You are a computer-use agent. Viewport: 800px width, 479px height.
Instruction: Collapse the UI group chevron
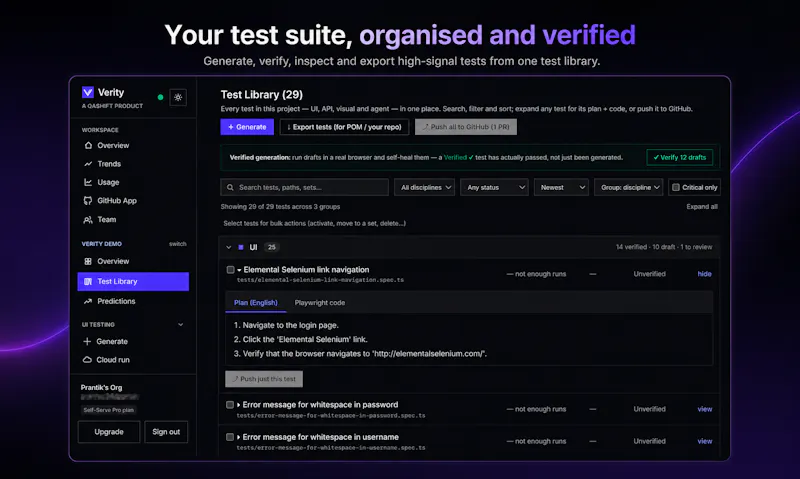coord(229,247)
